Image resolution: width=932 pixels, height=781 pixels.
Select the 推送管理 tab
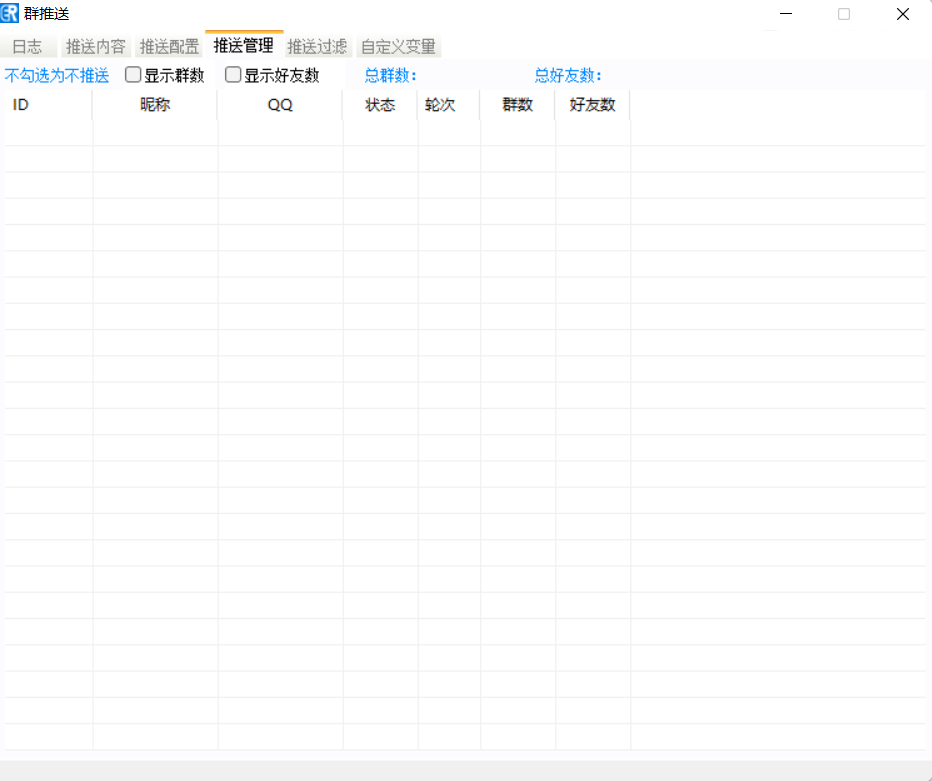click(243, 46)
